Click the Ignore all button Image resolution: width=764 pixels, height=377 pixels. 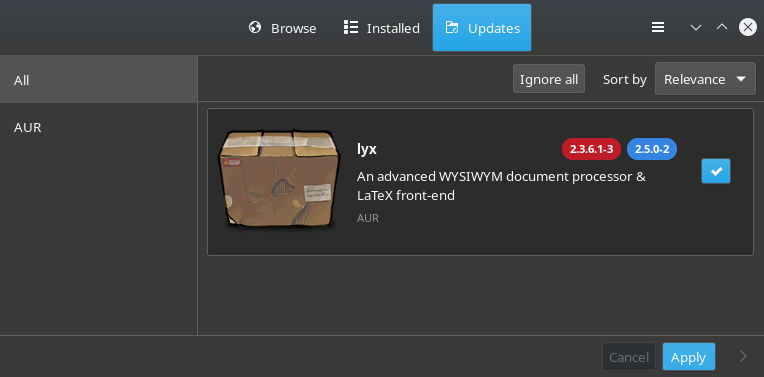[x=549, y=79]
